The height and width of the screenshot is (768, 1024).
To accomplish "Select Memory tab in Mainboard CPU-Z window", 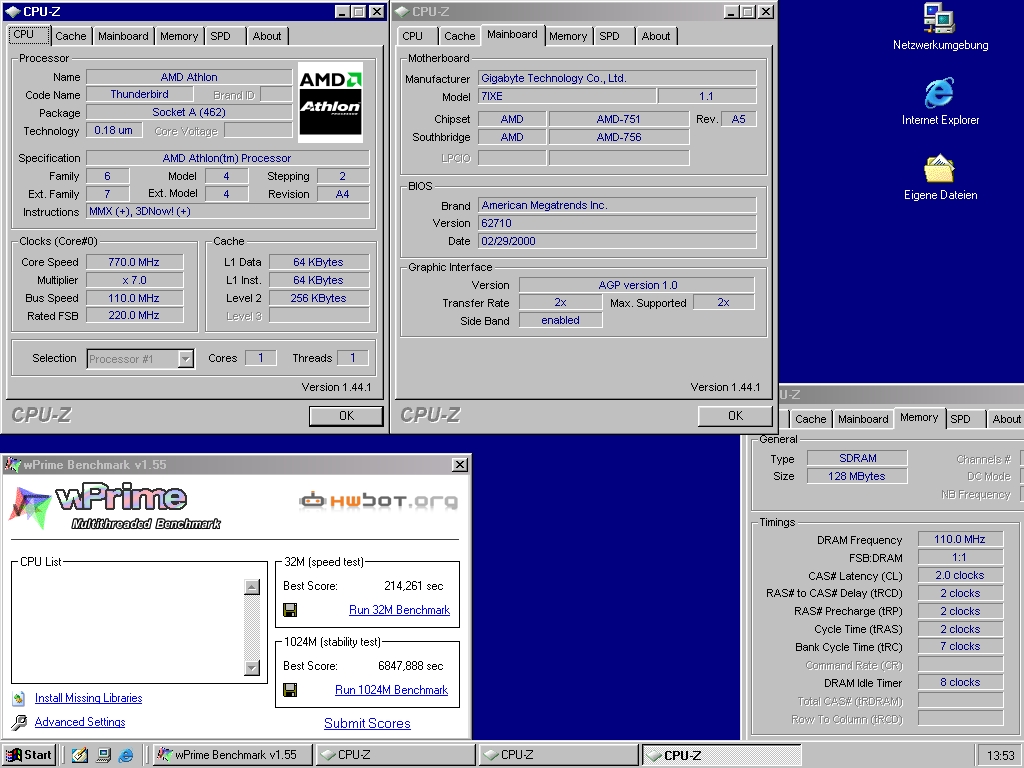I will [568, 36].
